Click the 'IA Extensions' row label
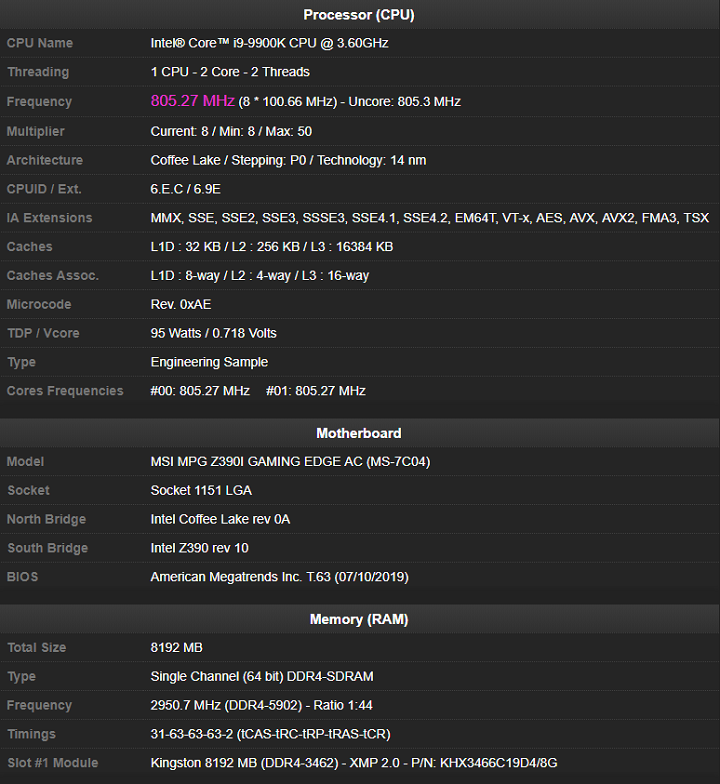720x784 pixels. click(x=50, y=218)
